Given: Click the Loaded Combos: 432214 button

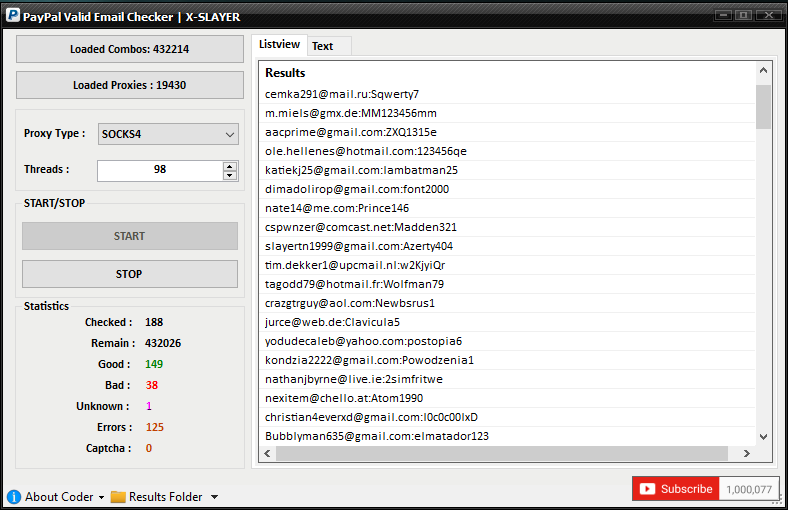Looking at the screenshot, I should coord(130,49).
